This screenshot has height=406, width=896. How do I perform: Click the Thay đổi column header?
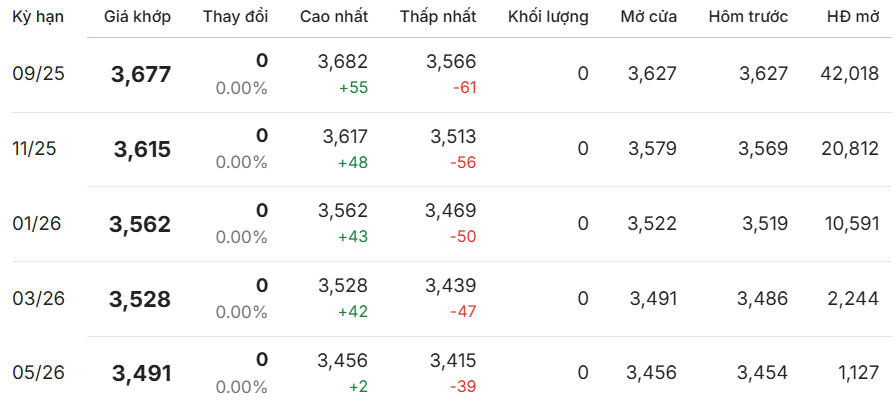click(x=235, y=17)
